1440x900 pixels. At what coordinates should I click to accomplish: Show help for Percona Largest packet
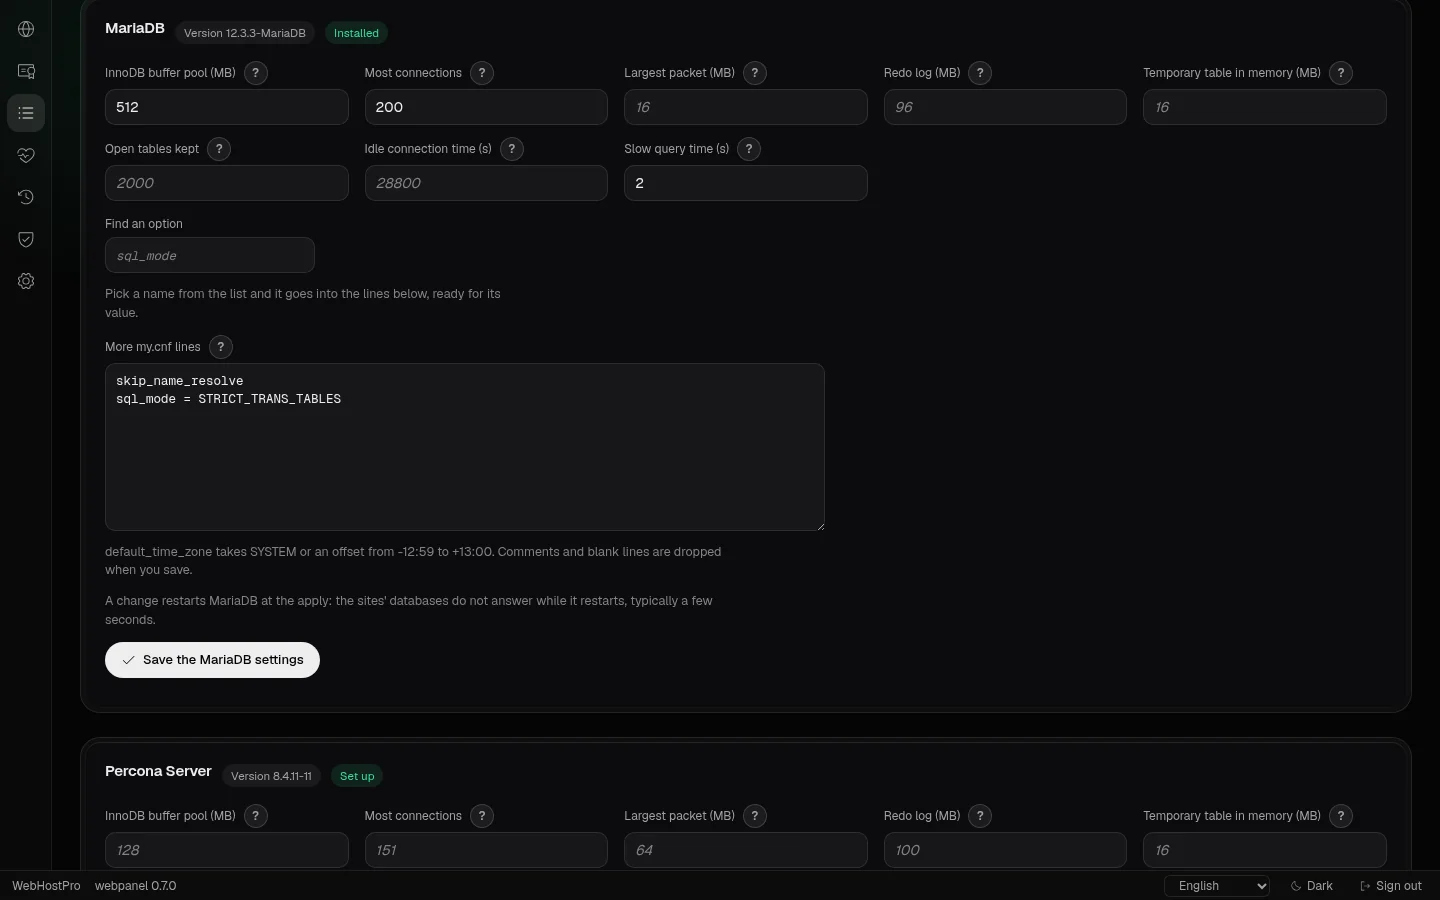755,816
